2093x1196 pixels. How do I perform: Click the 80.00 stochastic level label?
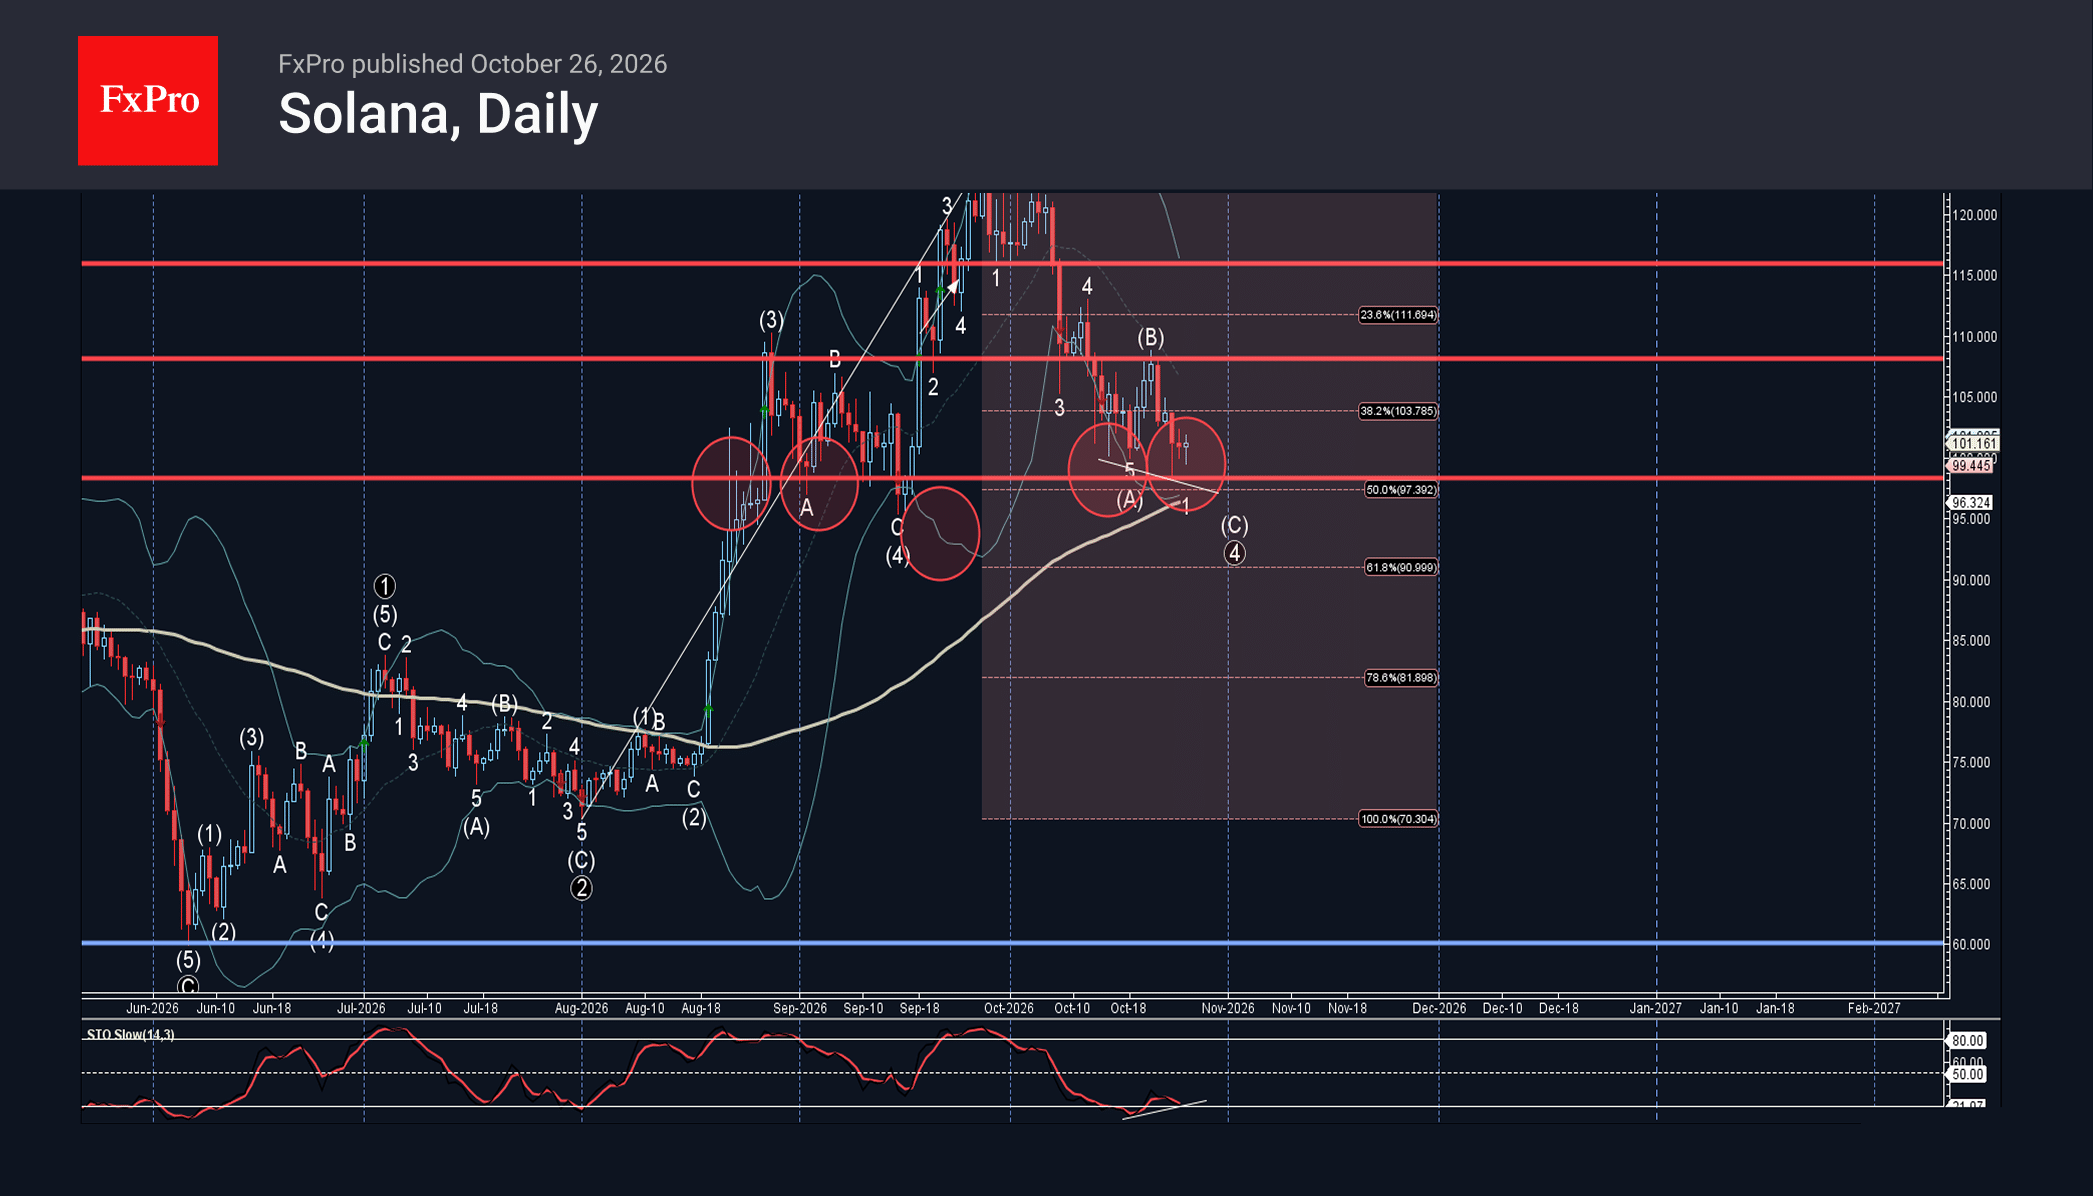click(x=1967, y=1041)
